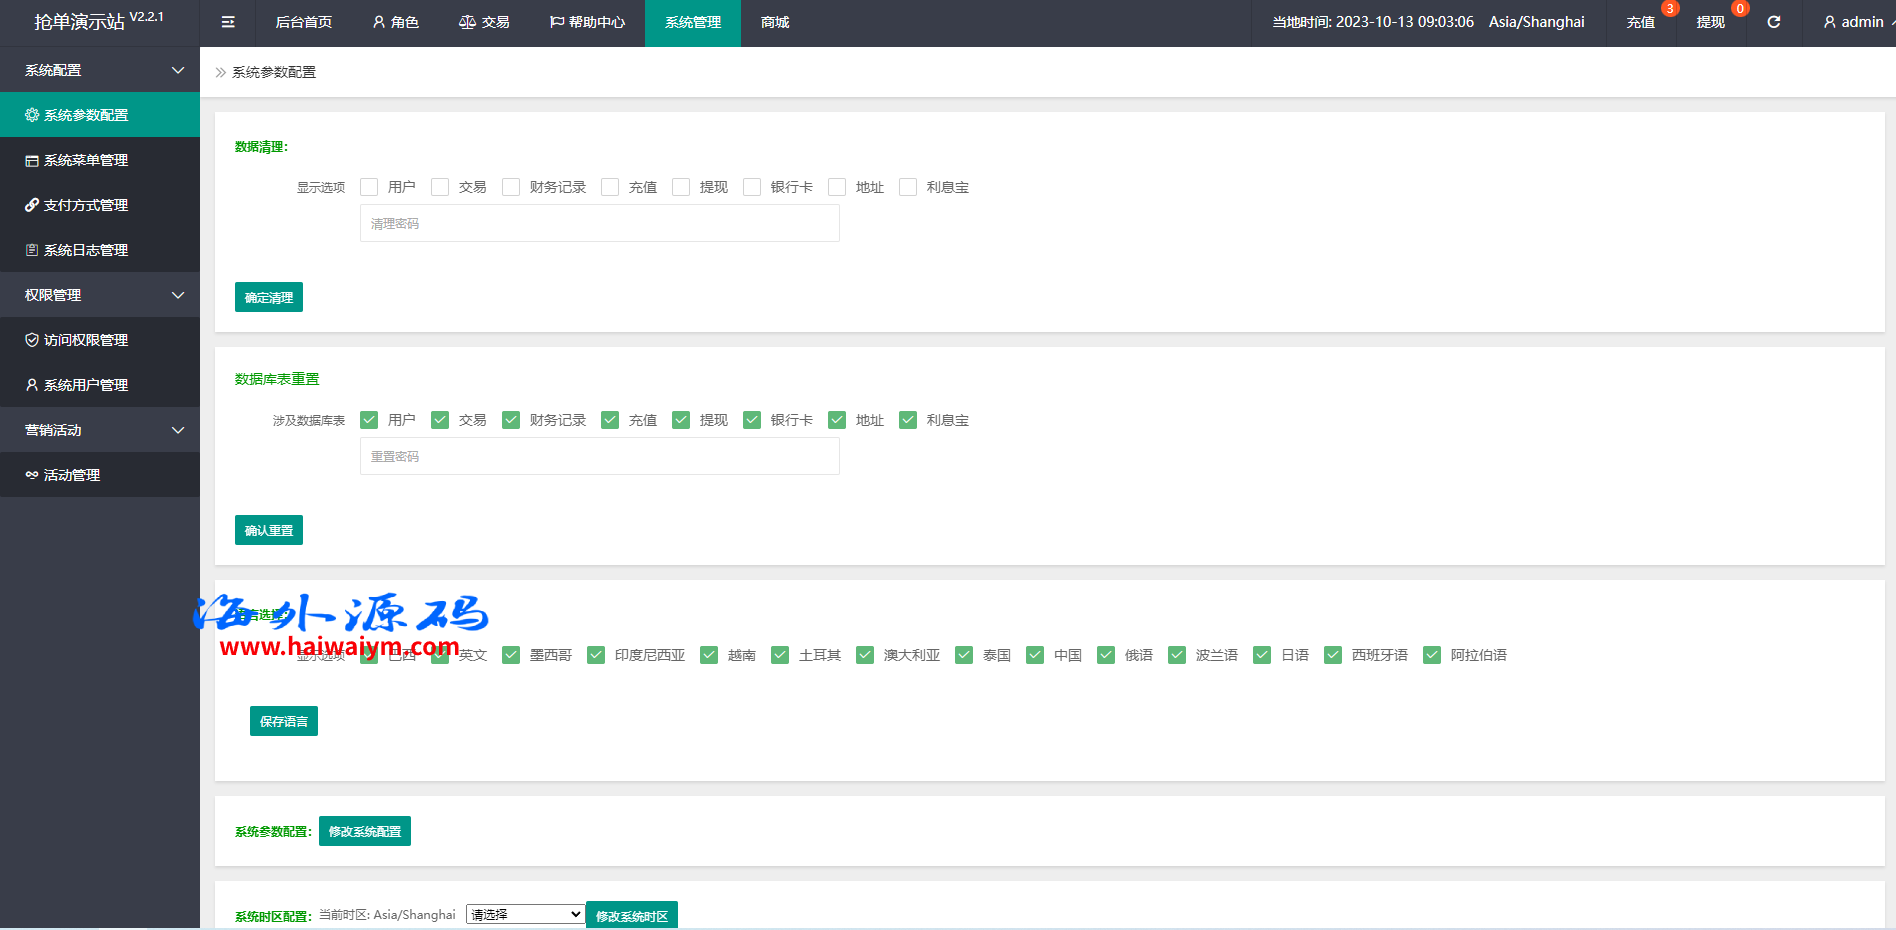Open 系统菜单管理 from the sidebar
This screenshot has height=930, width=1896.
86,160
